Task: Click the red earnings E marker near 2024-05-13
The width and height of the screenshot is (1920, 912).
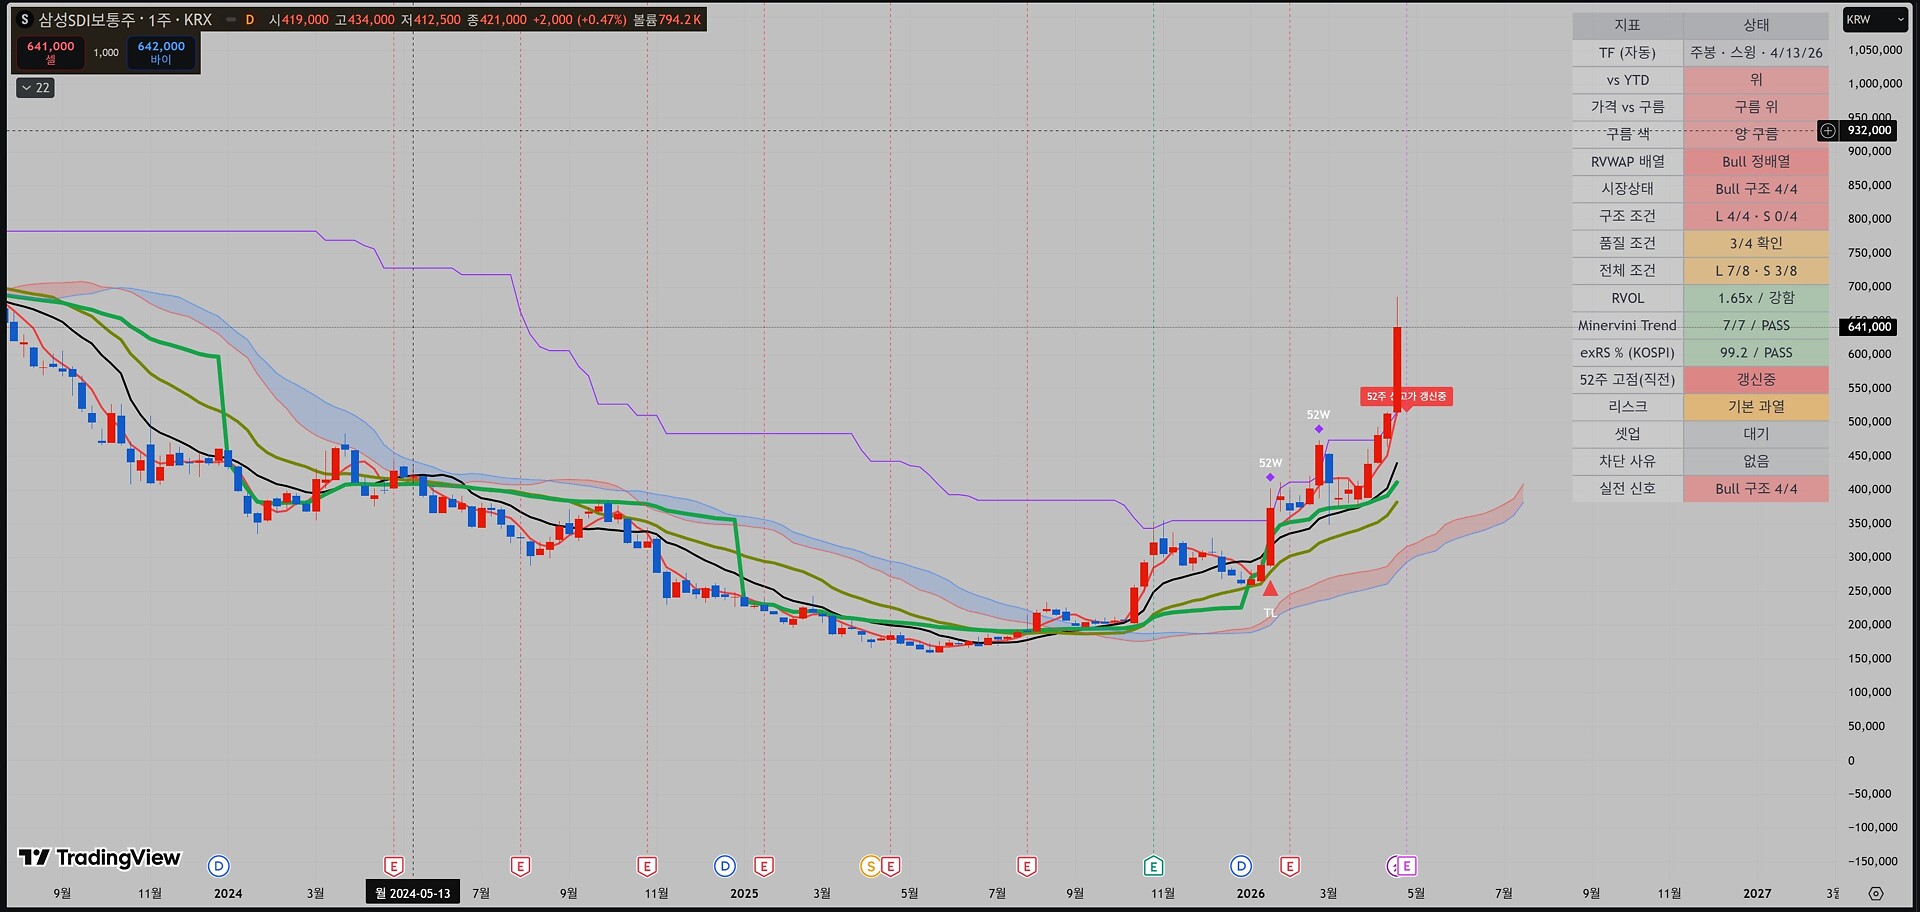Action: coord(394,866)
